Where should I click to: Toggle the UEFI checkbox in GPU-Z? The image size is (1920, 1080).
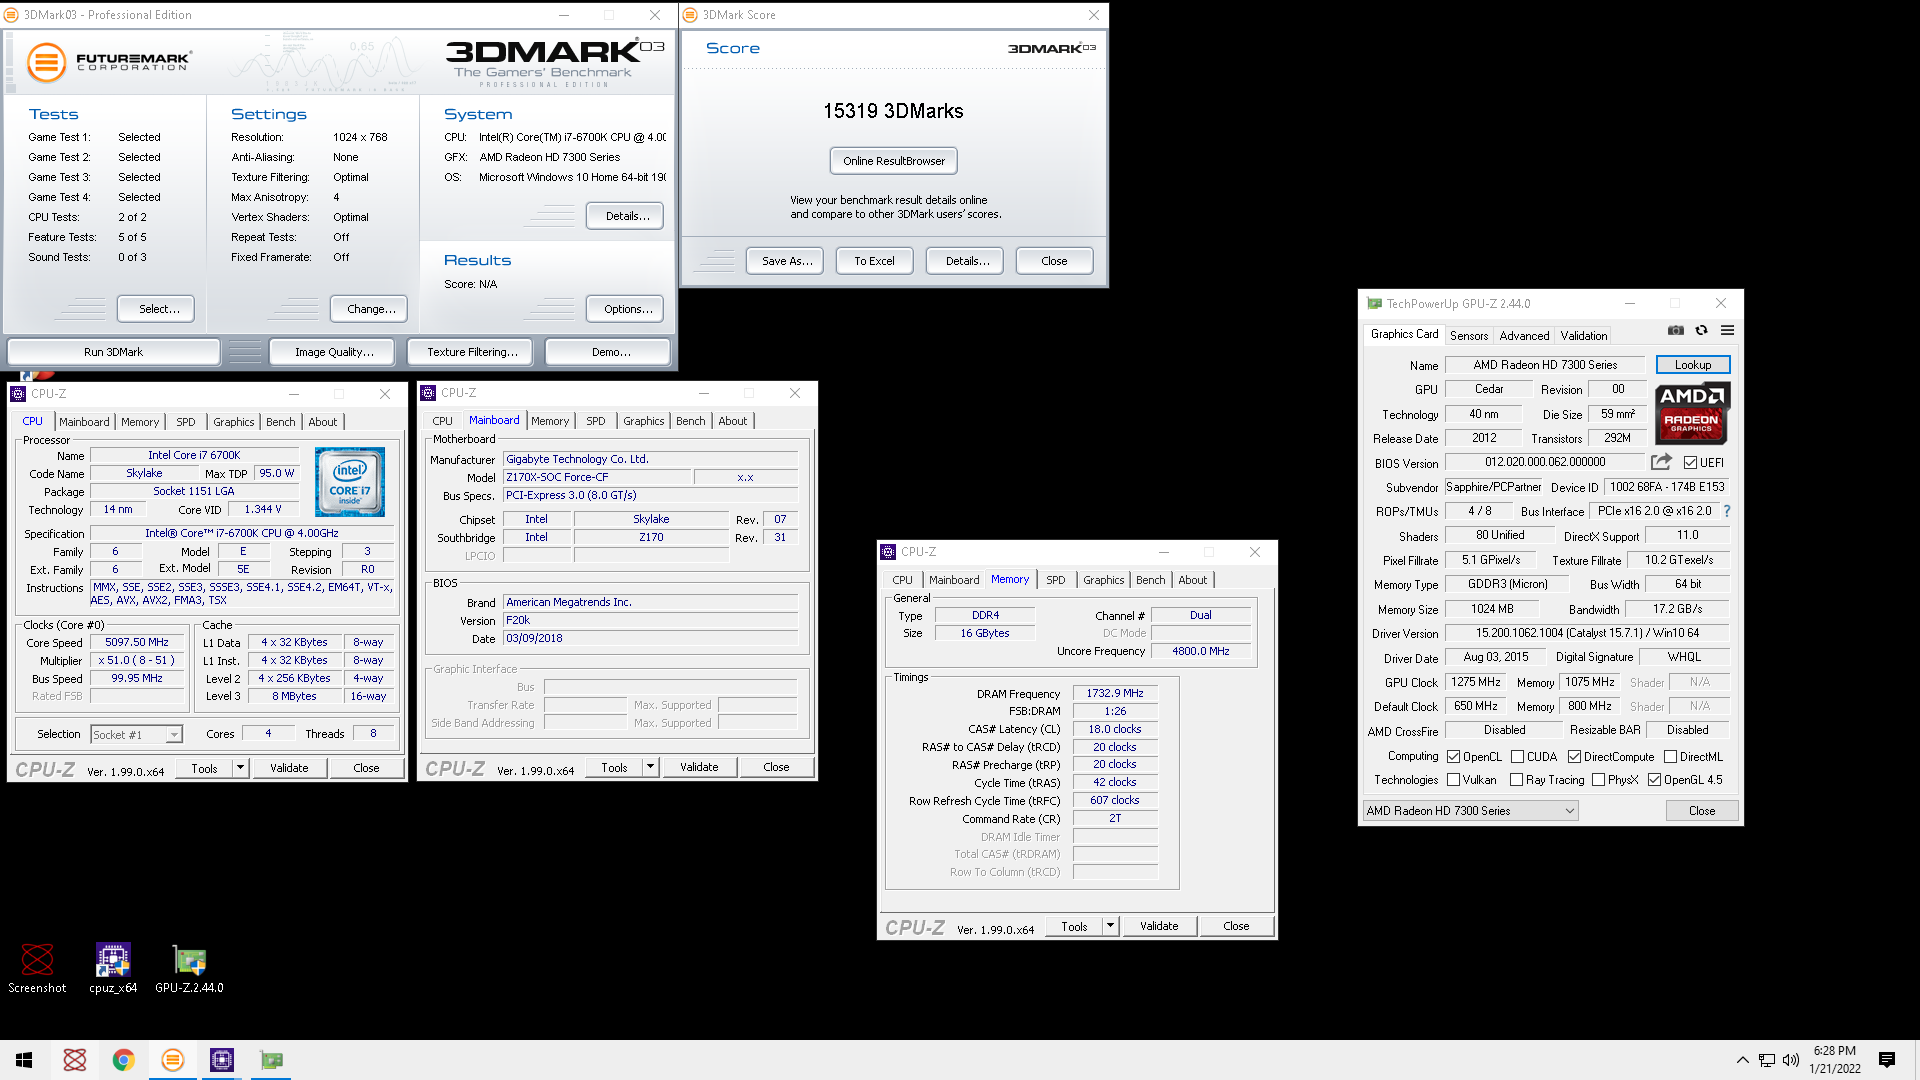click(1690, 462)
